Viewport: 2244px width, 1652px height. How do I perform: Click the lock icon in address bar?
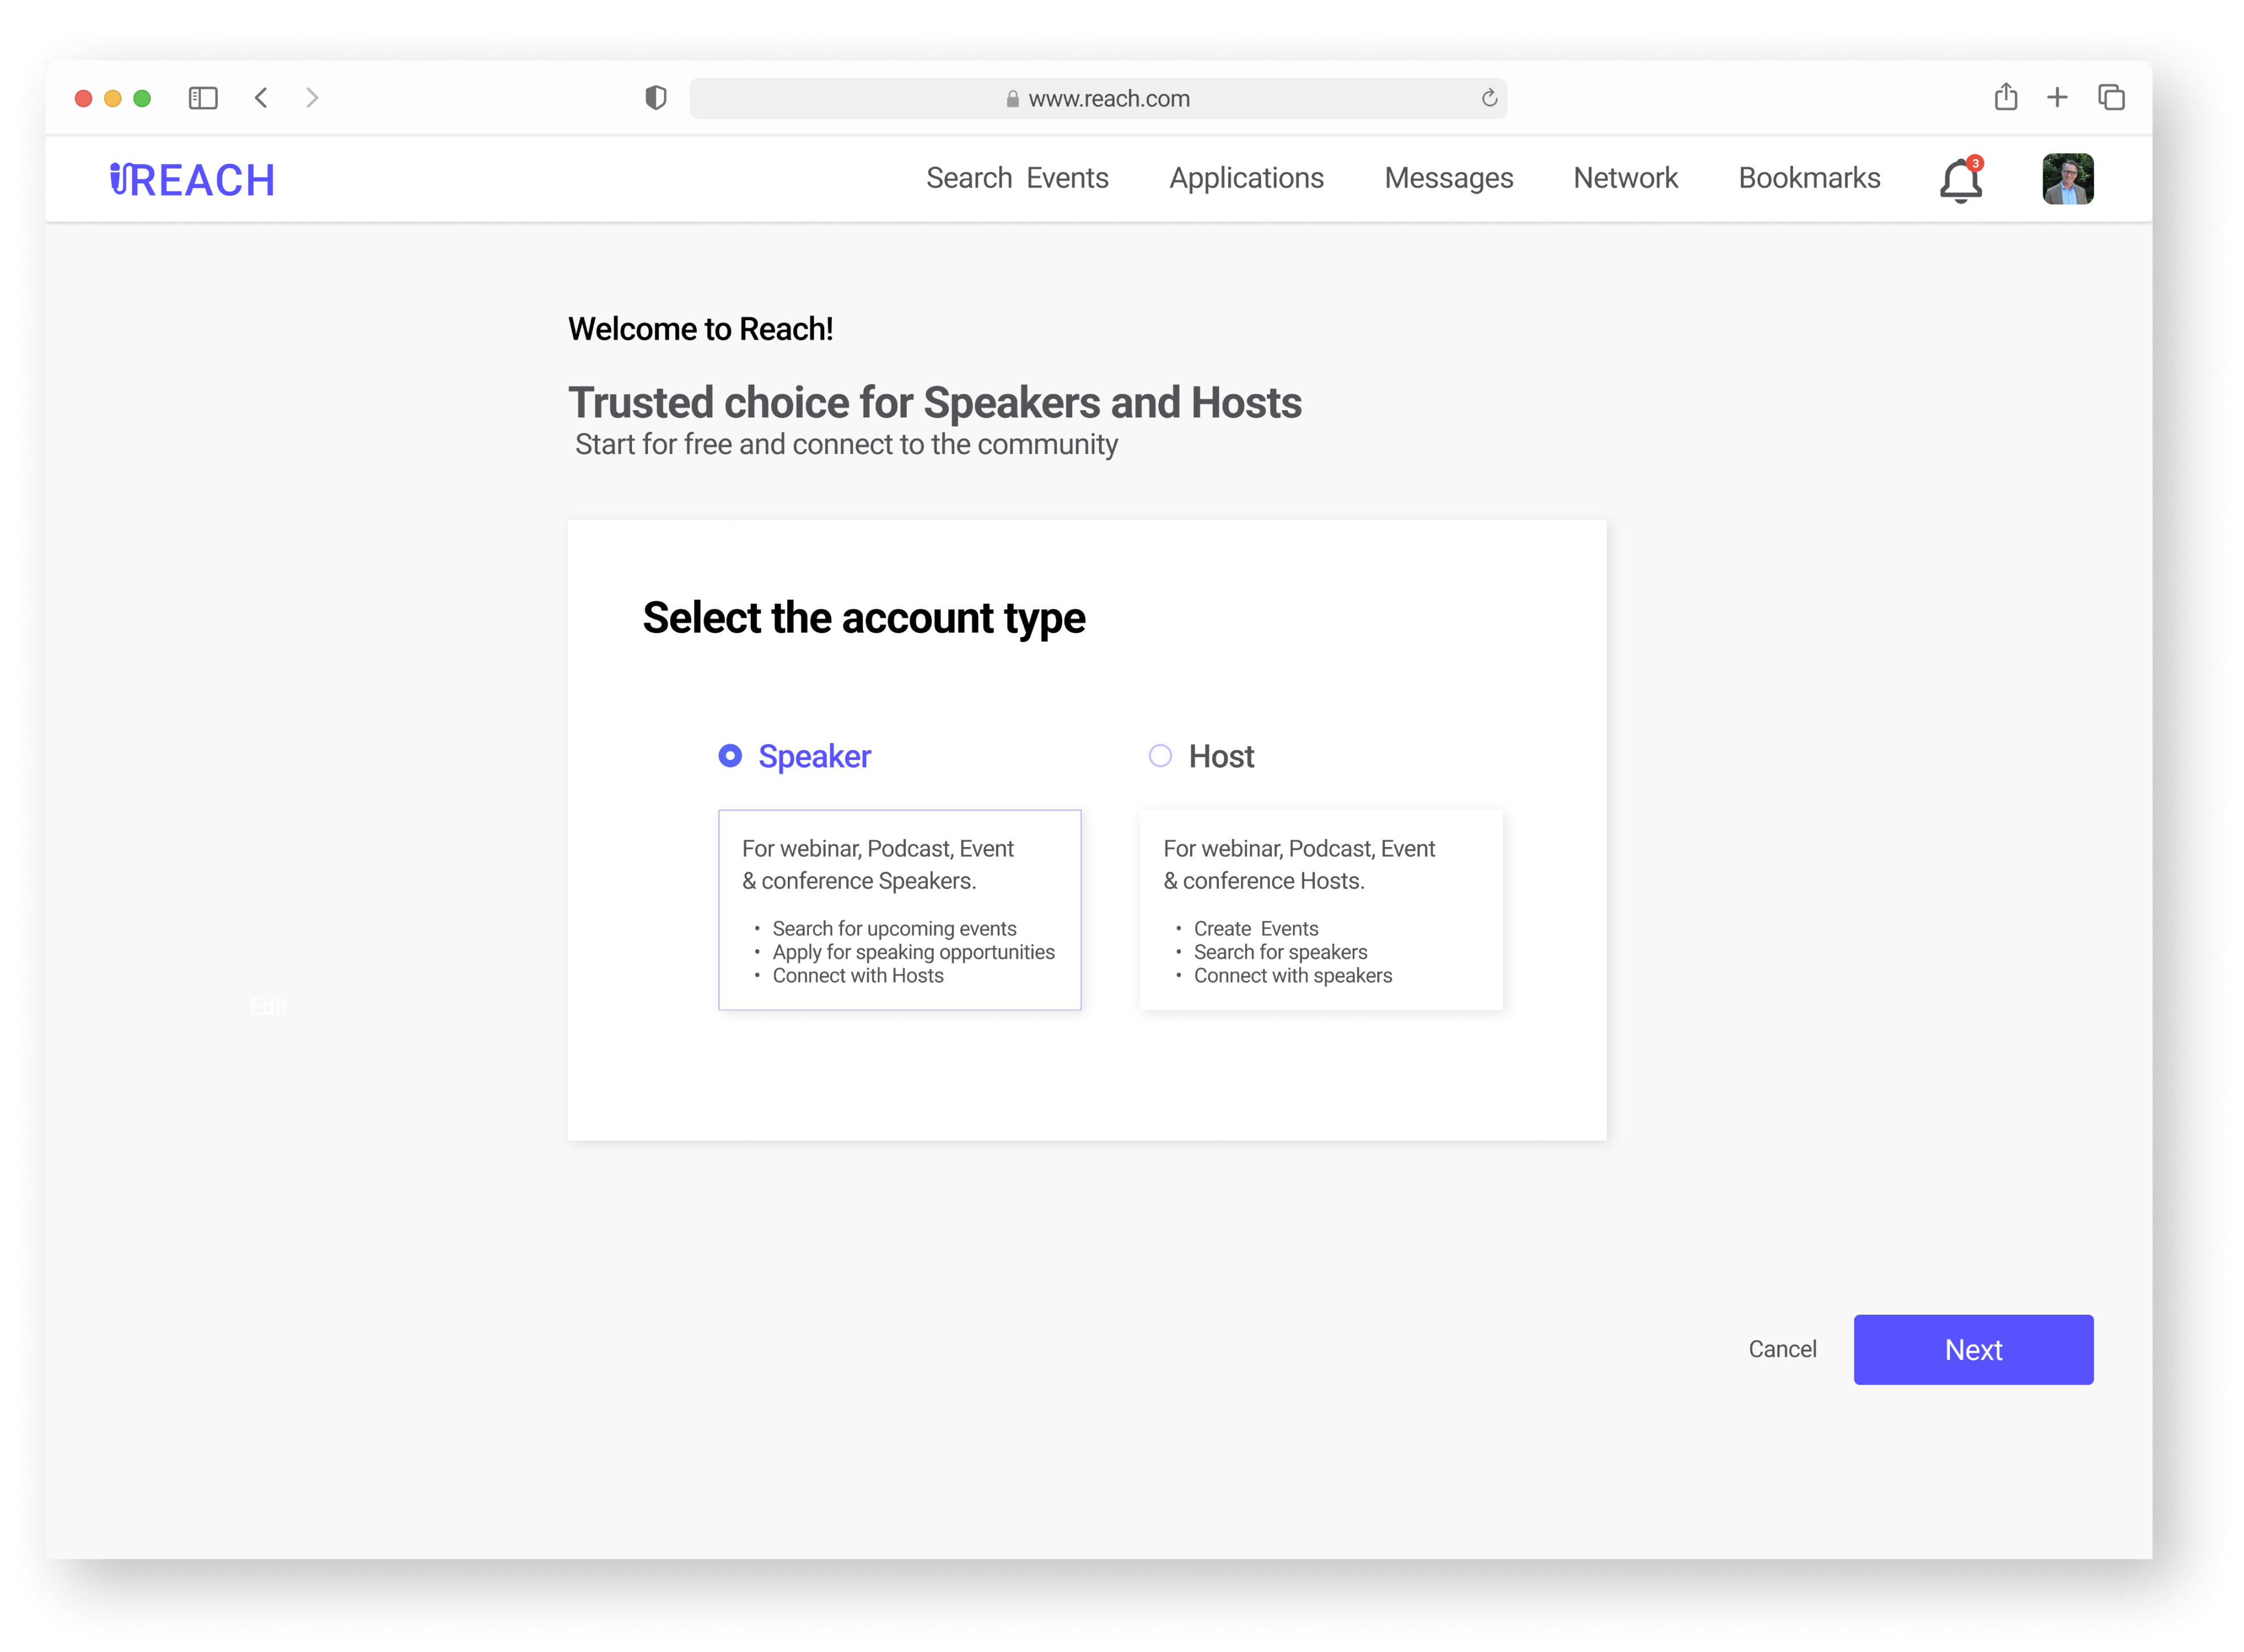pyautogui.click(x=1012, y=98)
